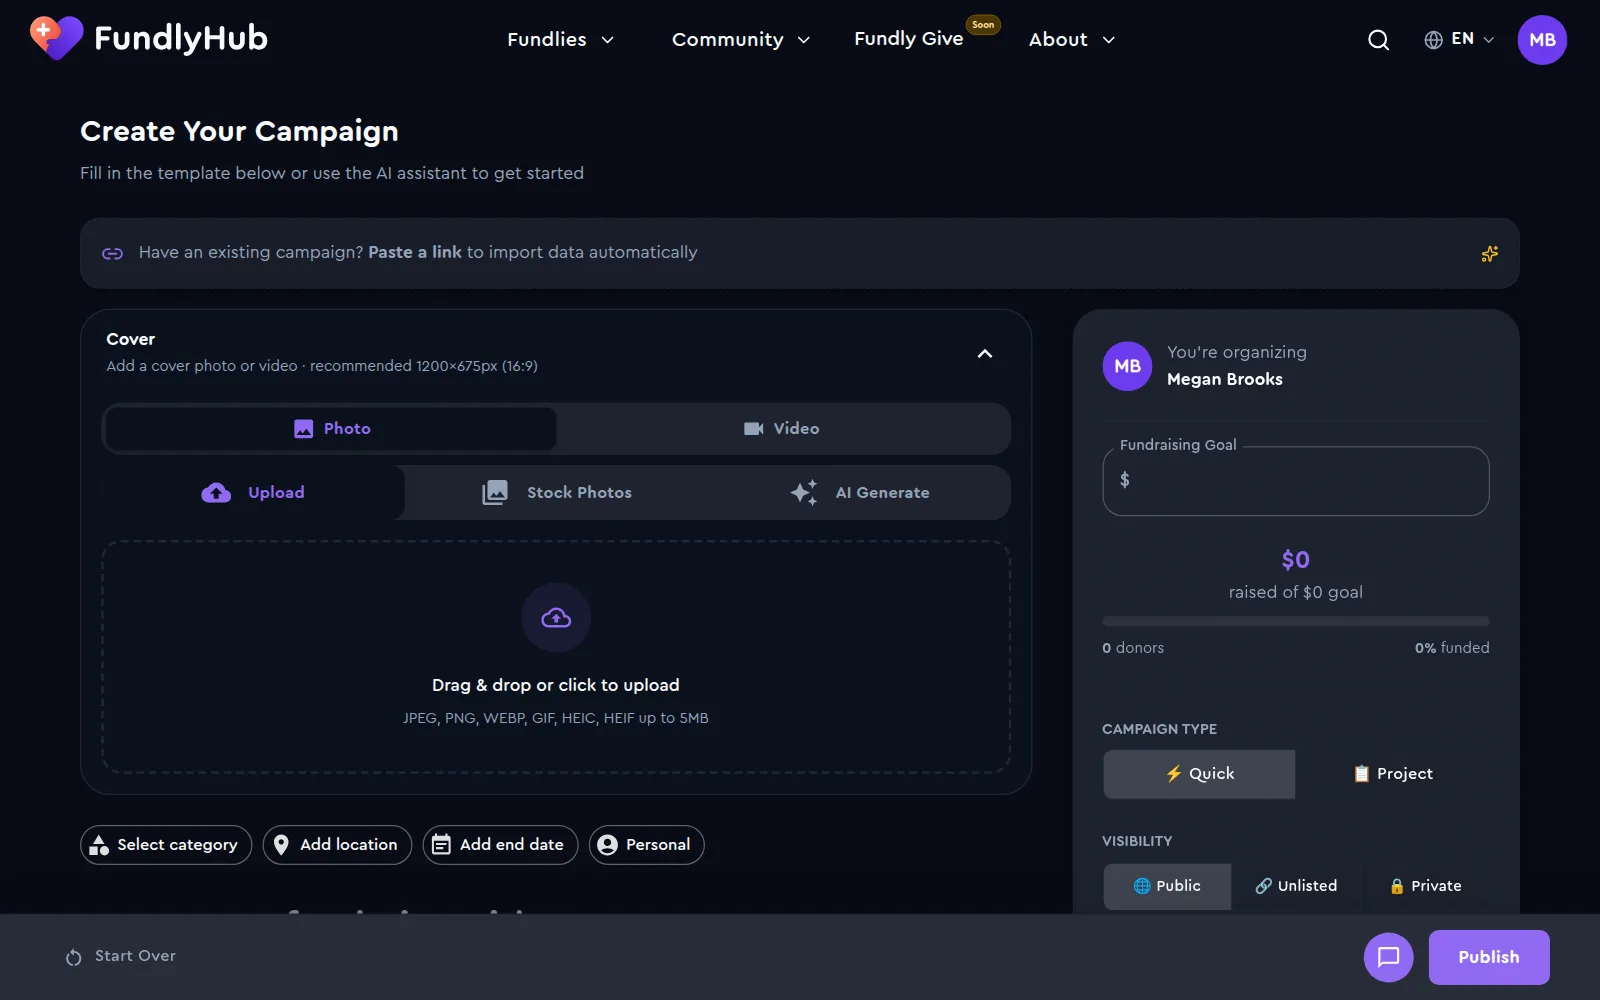Click the FundlyHub heart logo
Screen dimensions: 1600x1000
56,38
